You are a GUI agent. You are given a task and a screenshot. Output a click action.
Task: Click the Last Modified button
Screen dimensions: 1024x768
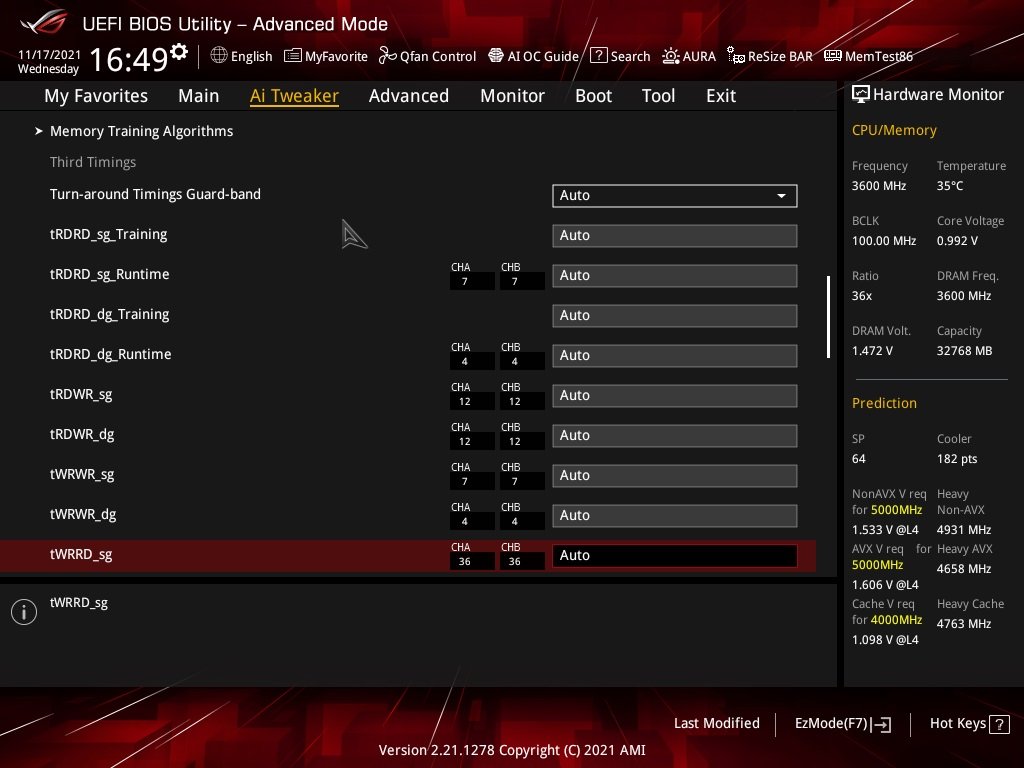click(716, 723)
